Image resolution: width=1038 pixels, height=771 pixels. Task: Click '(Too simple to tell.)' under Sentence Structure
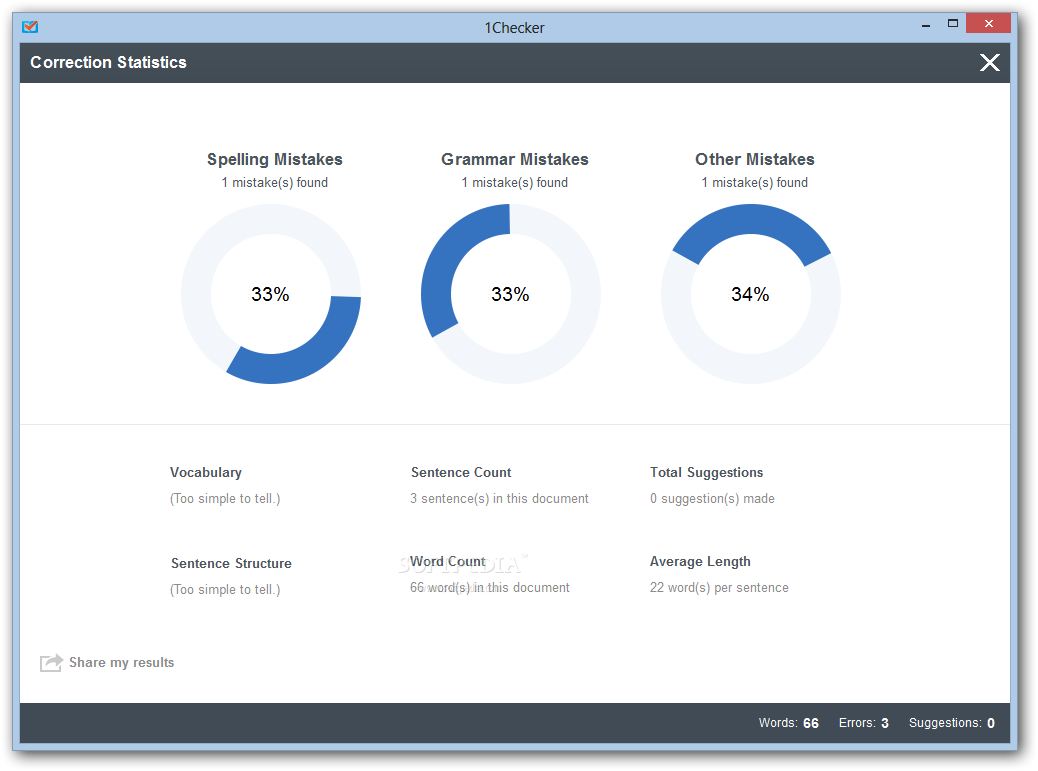[x=225, y=589]
